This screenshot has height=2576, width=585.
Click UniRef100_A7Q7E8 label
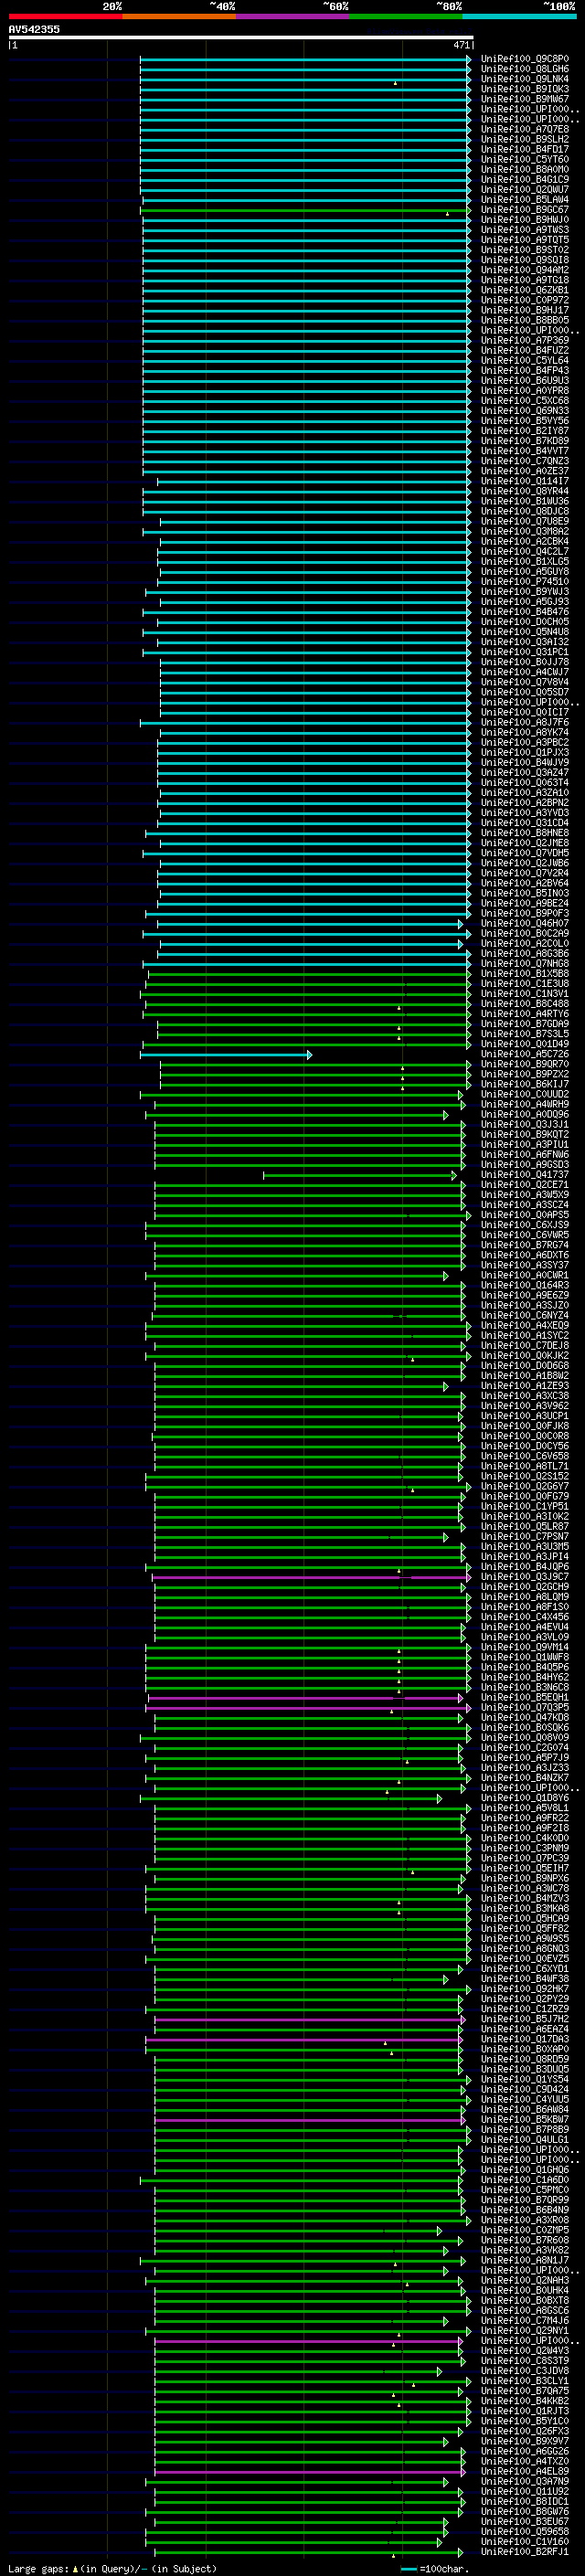(x=524, y=129)
